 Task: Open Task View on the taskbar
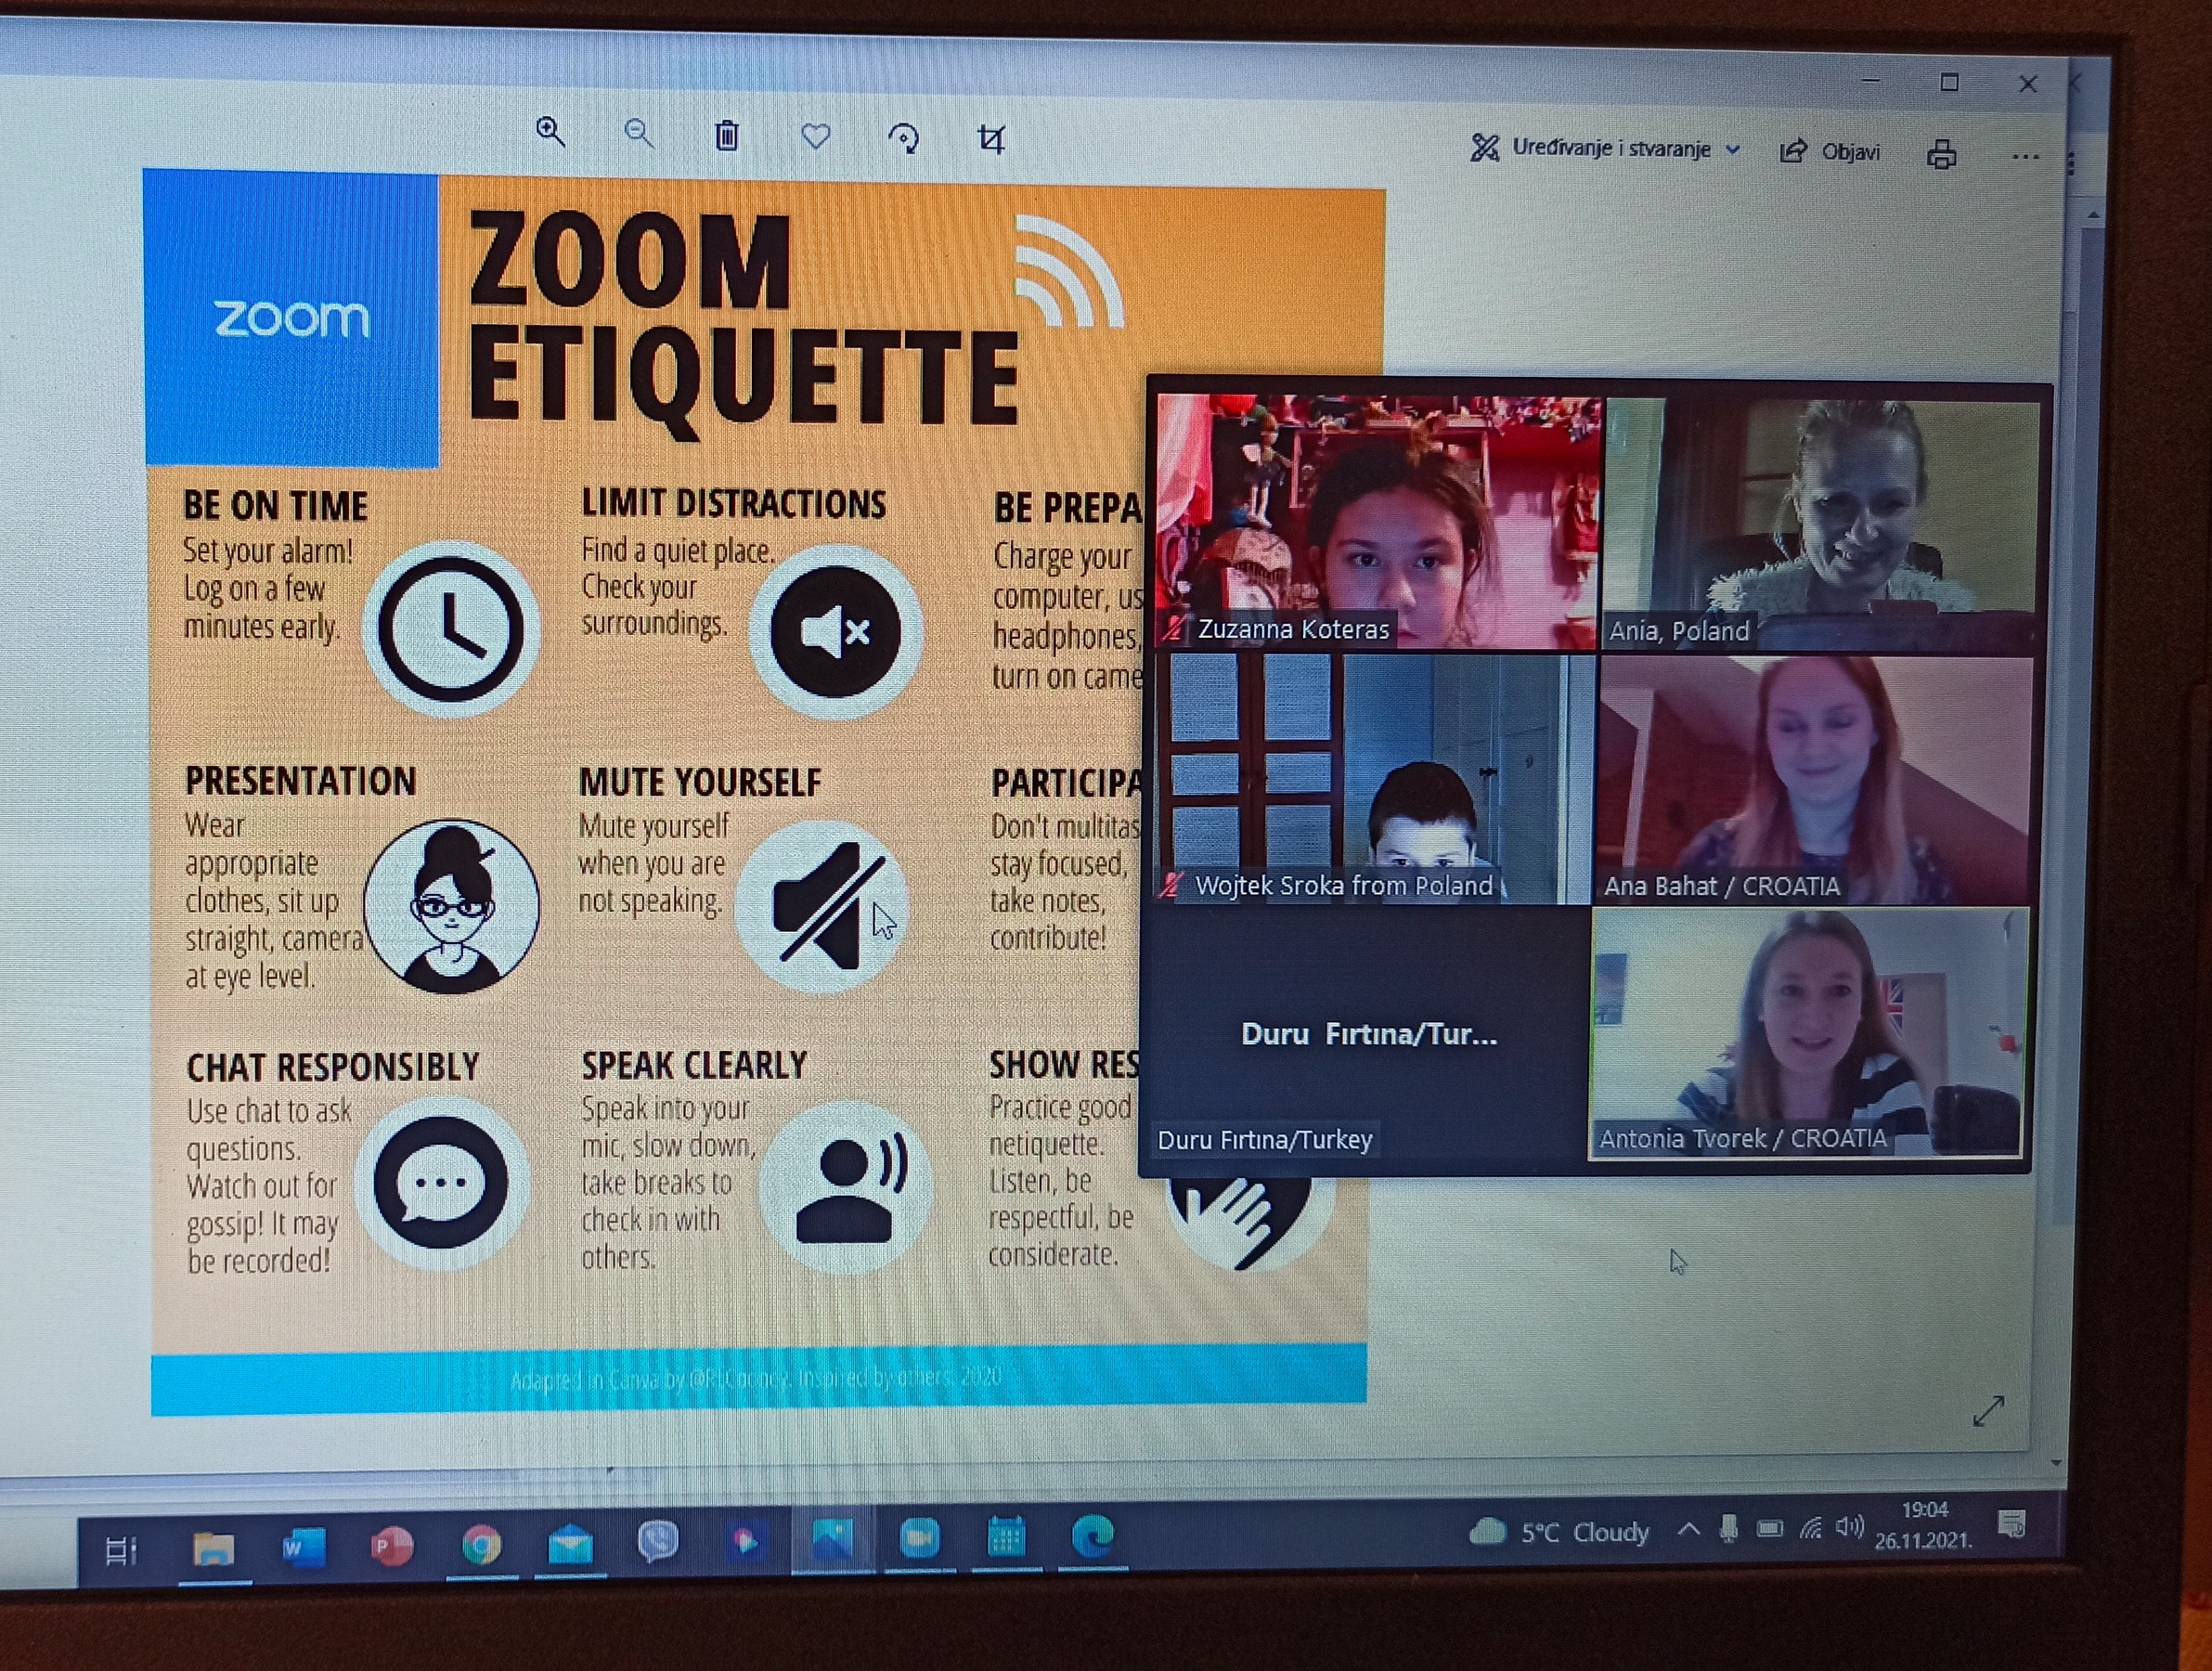pyautogui.click(x=121, y=1550)
